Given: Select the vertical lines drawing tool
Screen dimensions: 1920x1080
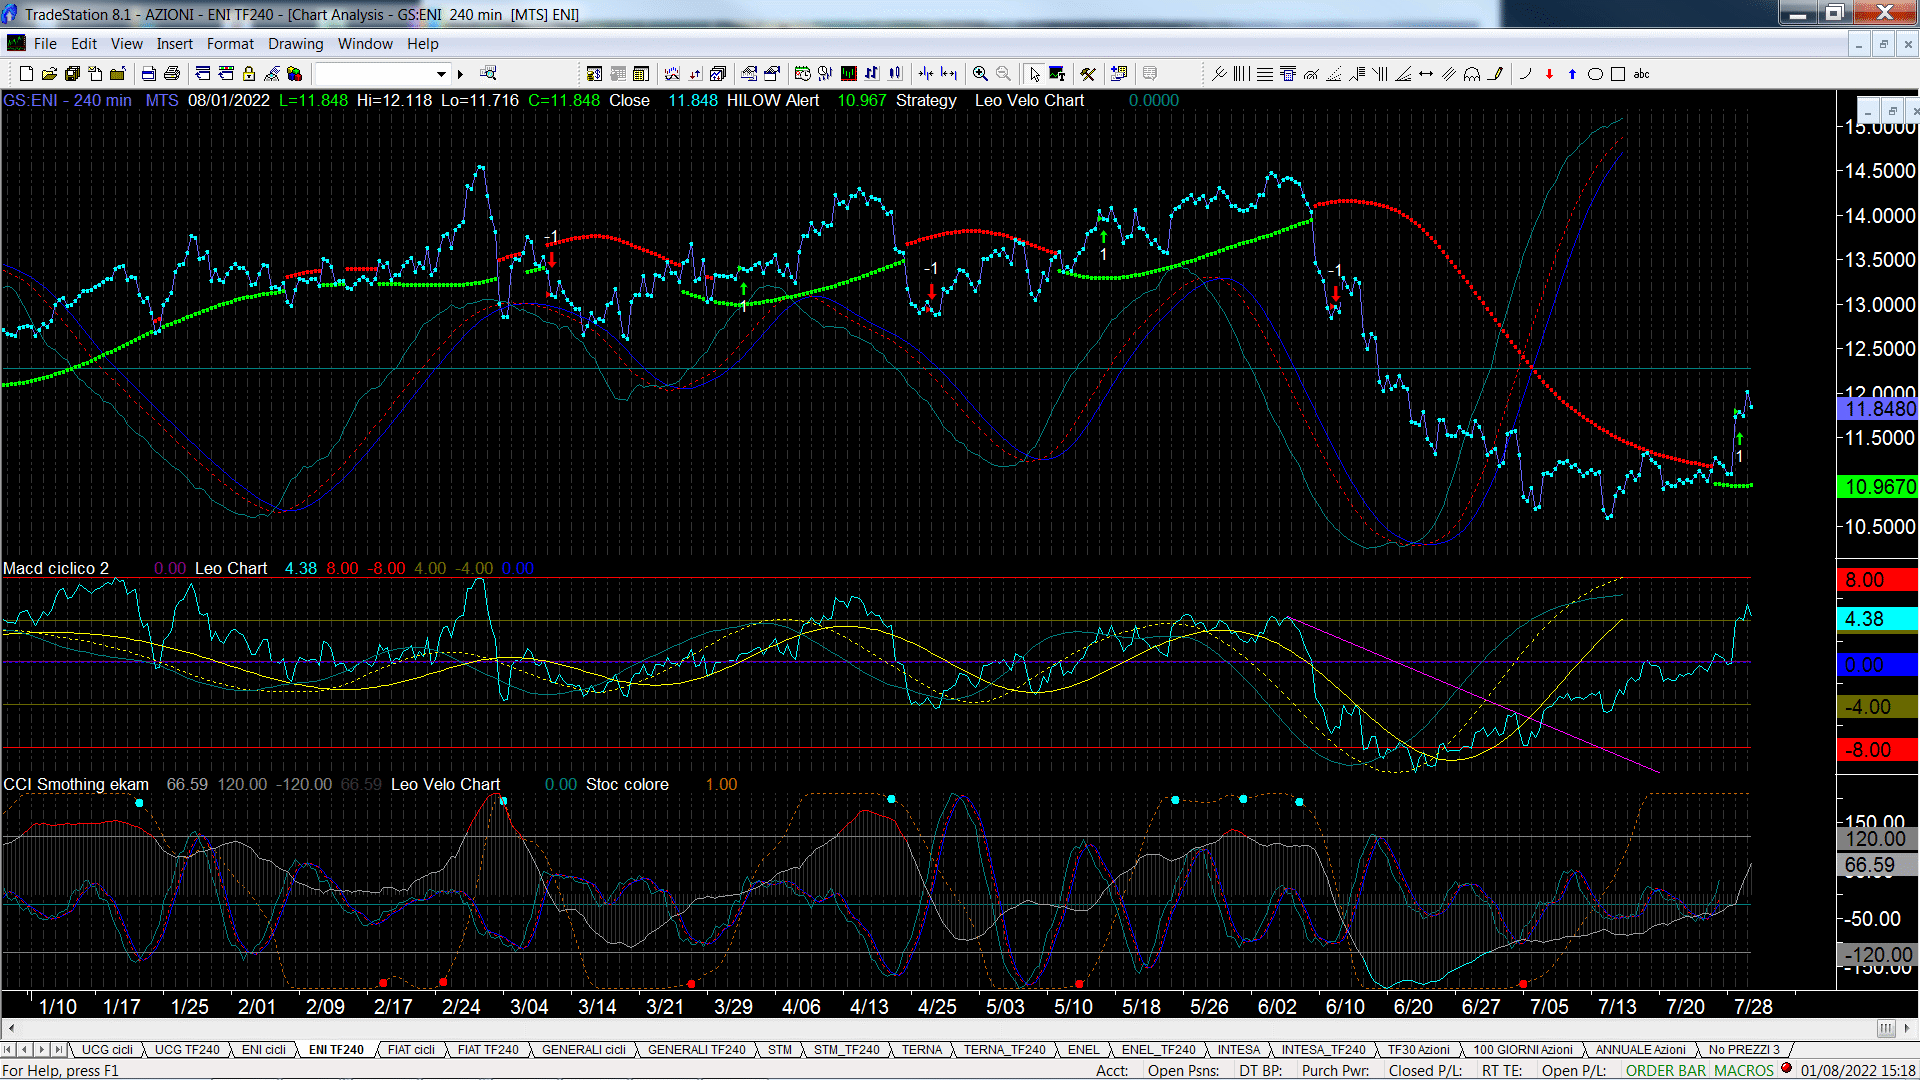Looking at the screenshot, I should [x=1242, y=74].
